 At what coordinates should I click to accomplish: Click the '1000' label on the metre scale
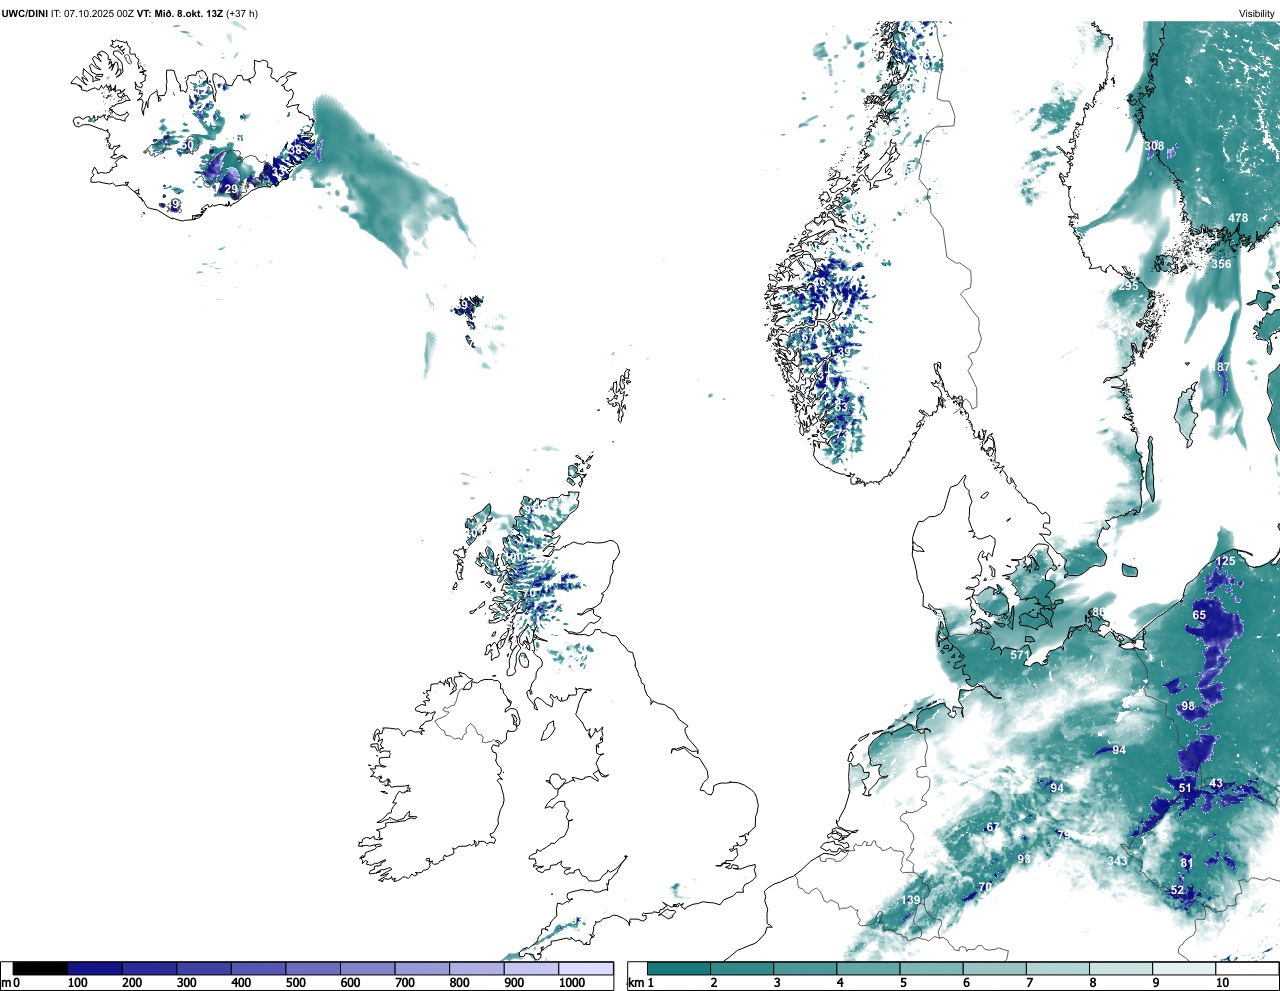[572, 984]
